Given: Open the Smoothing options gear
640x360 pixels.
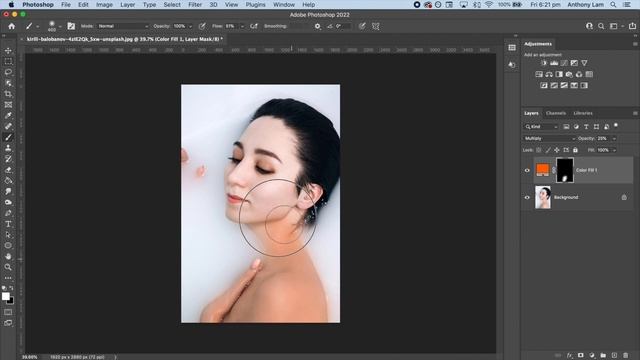Looking at the screenshot, I should (318, 26).
